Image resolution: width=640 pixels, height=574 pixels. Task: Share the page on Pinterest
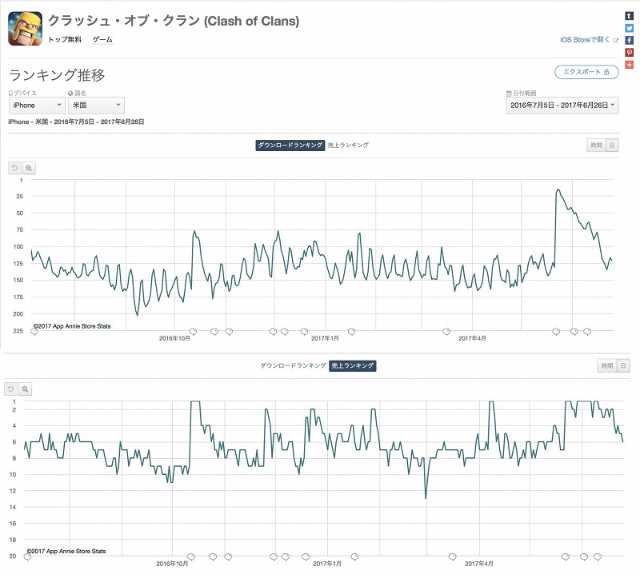(629, 52)
